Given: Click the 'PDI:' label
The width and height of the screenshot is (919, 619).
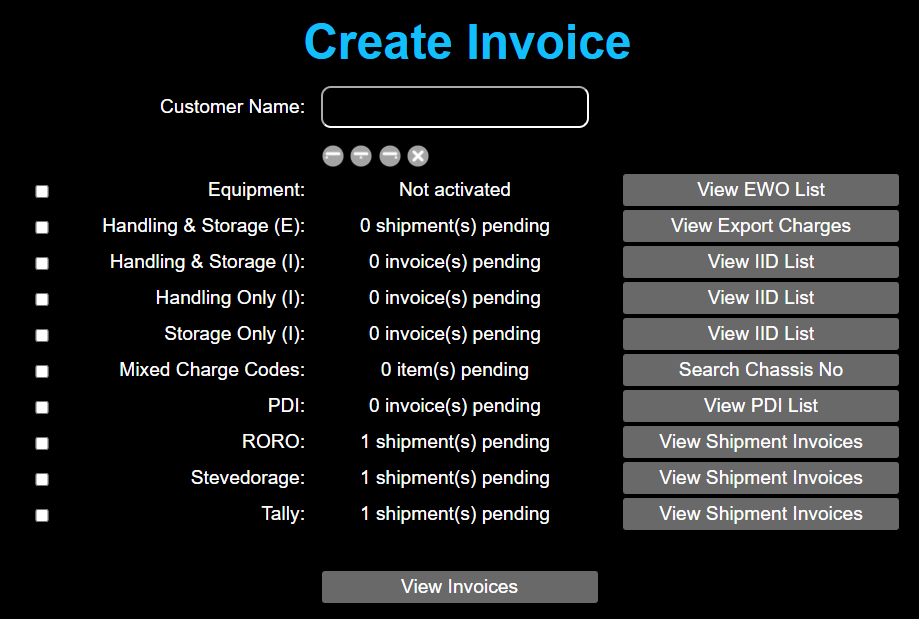Looking at the screenshot, I should pos(287,406).
